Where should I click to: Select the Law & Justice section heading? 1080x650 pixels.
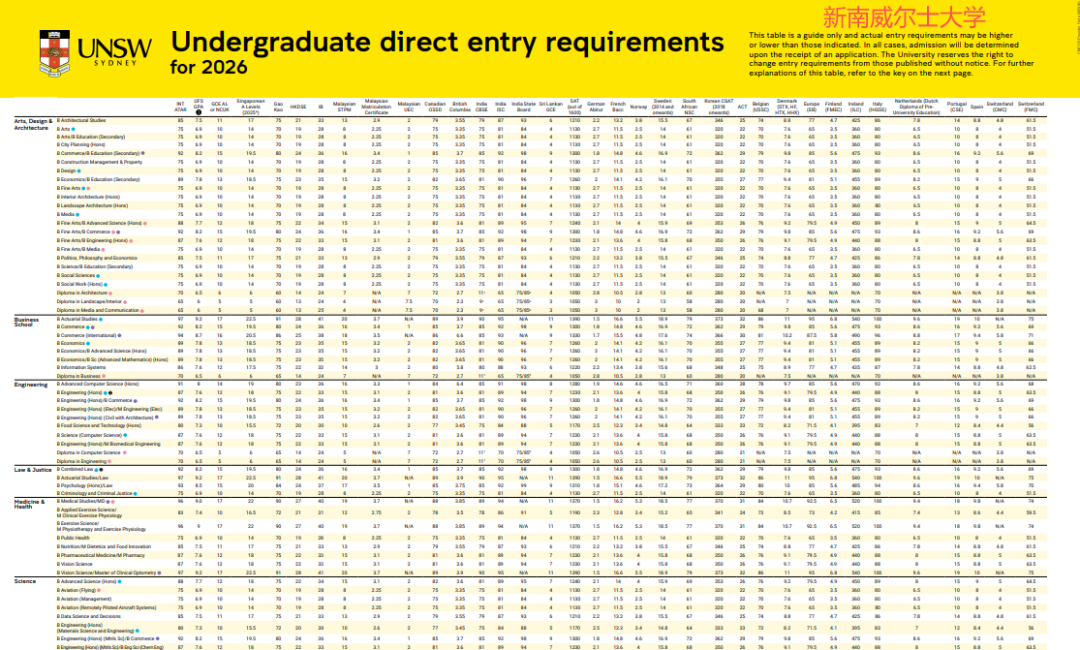32,468
